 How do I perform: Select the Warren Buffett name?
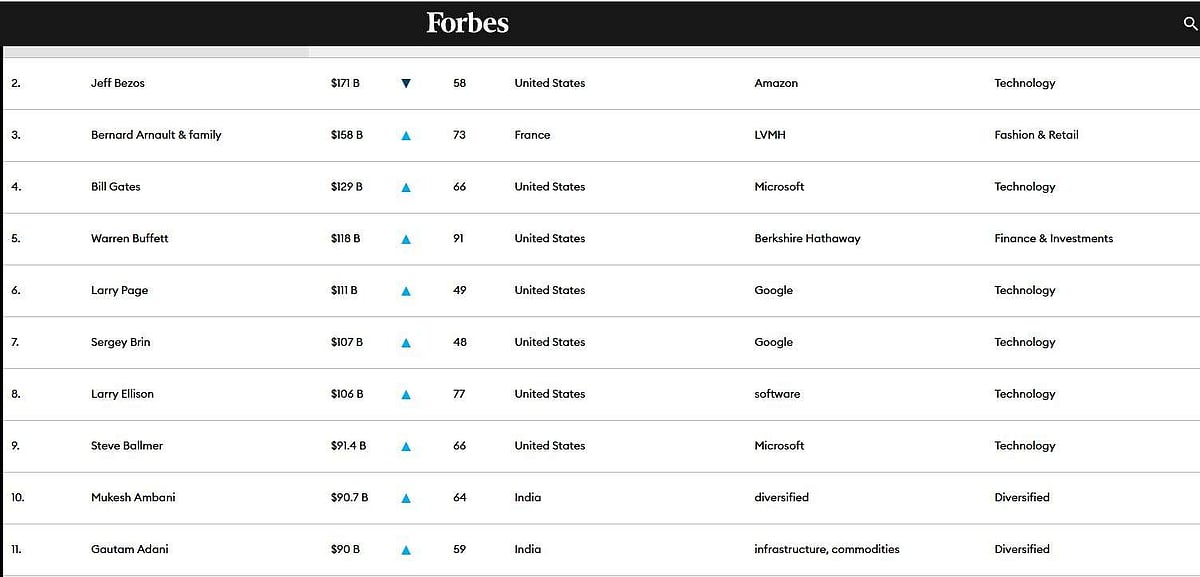click(130, 238)
